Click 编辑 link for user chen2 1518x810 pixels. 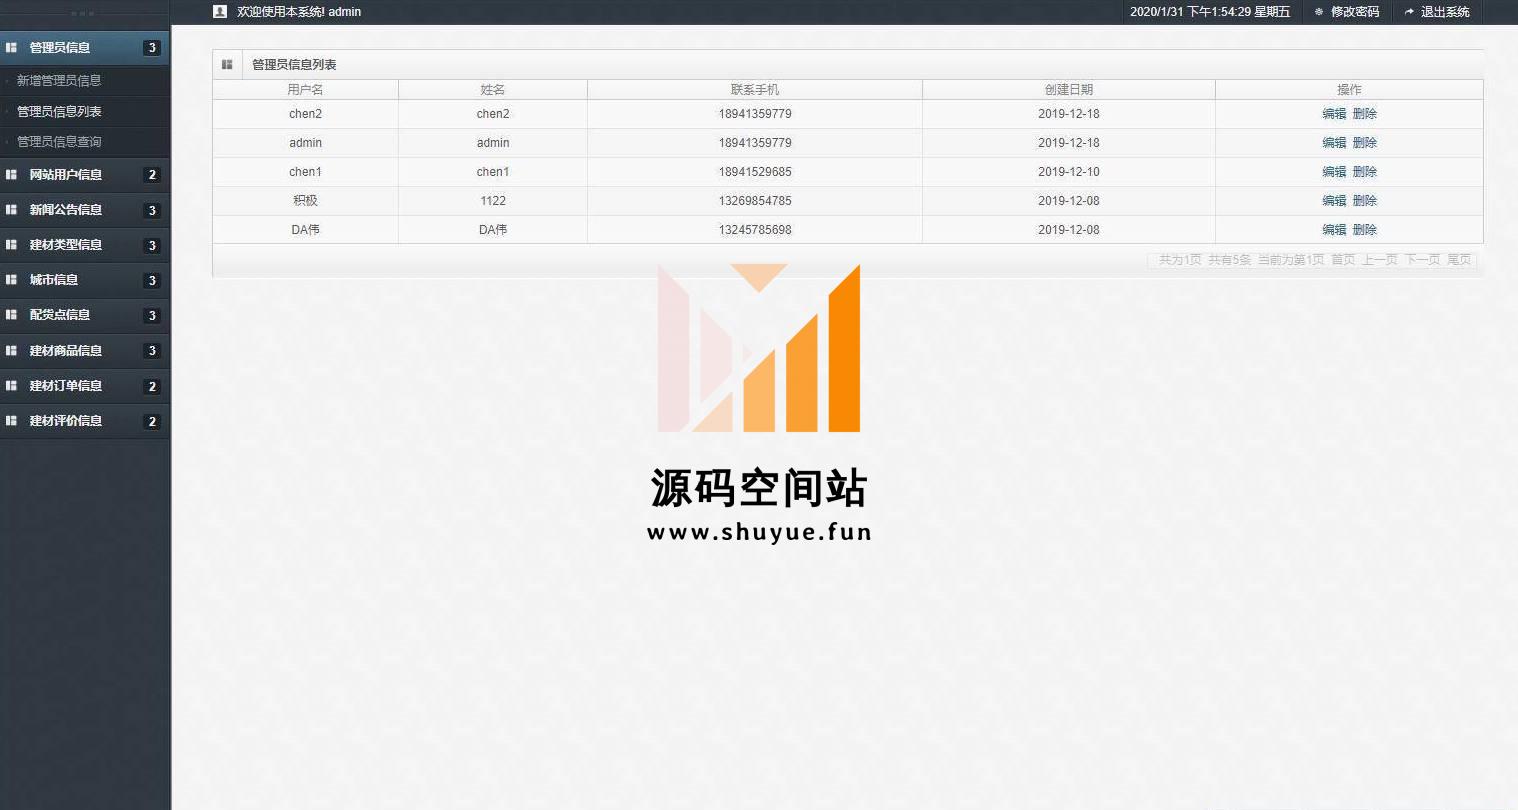1334,114
